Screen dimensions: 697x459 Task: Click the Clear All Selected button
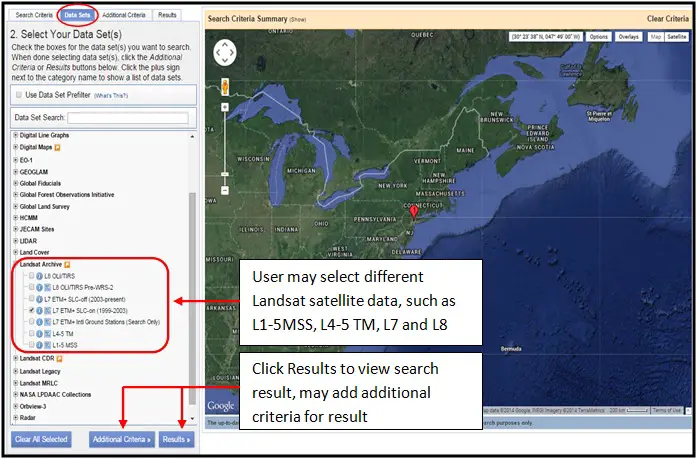41,439
